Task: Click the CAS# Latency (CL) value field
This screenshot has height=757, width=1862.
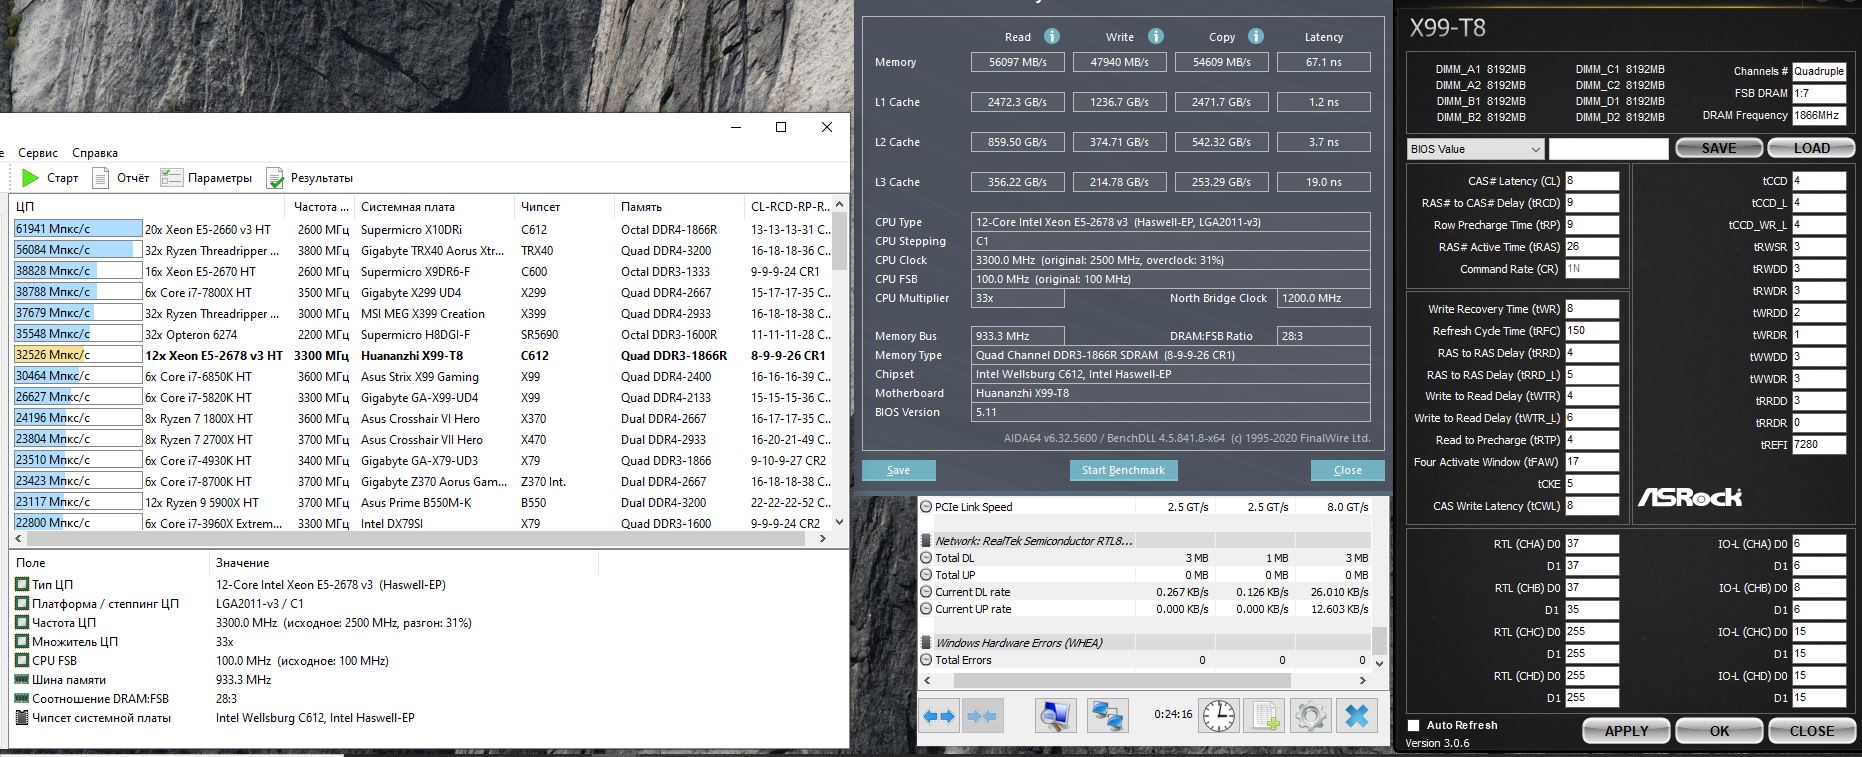Action: coord(1592,181)
